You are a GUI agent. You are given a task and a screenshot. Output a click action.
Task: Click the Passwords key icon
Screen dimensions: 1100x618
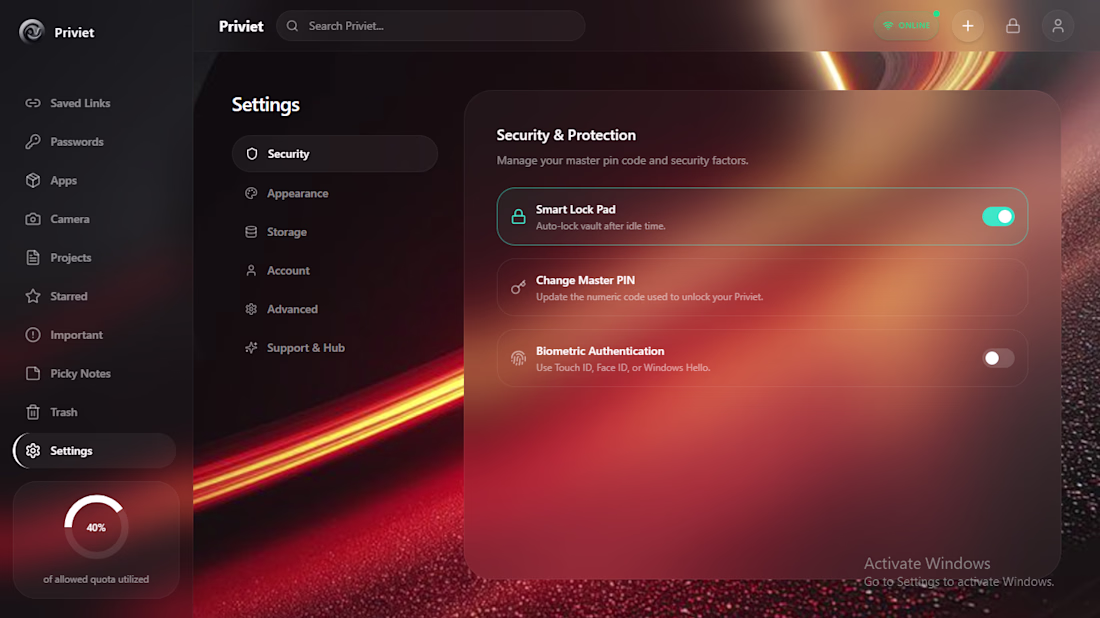33,142
